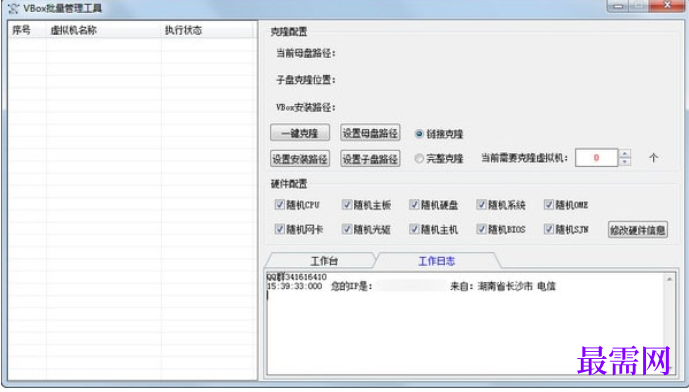Click 来自: 湖南省长沙市 电信 log text
Screen dimensions: 689x392
503,287
